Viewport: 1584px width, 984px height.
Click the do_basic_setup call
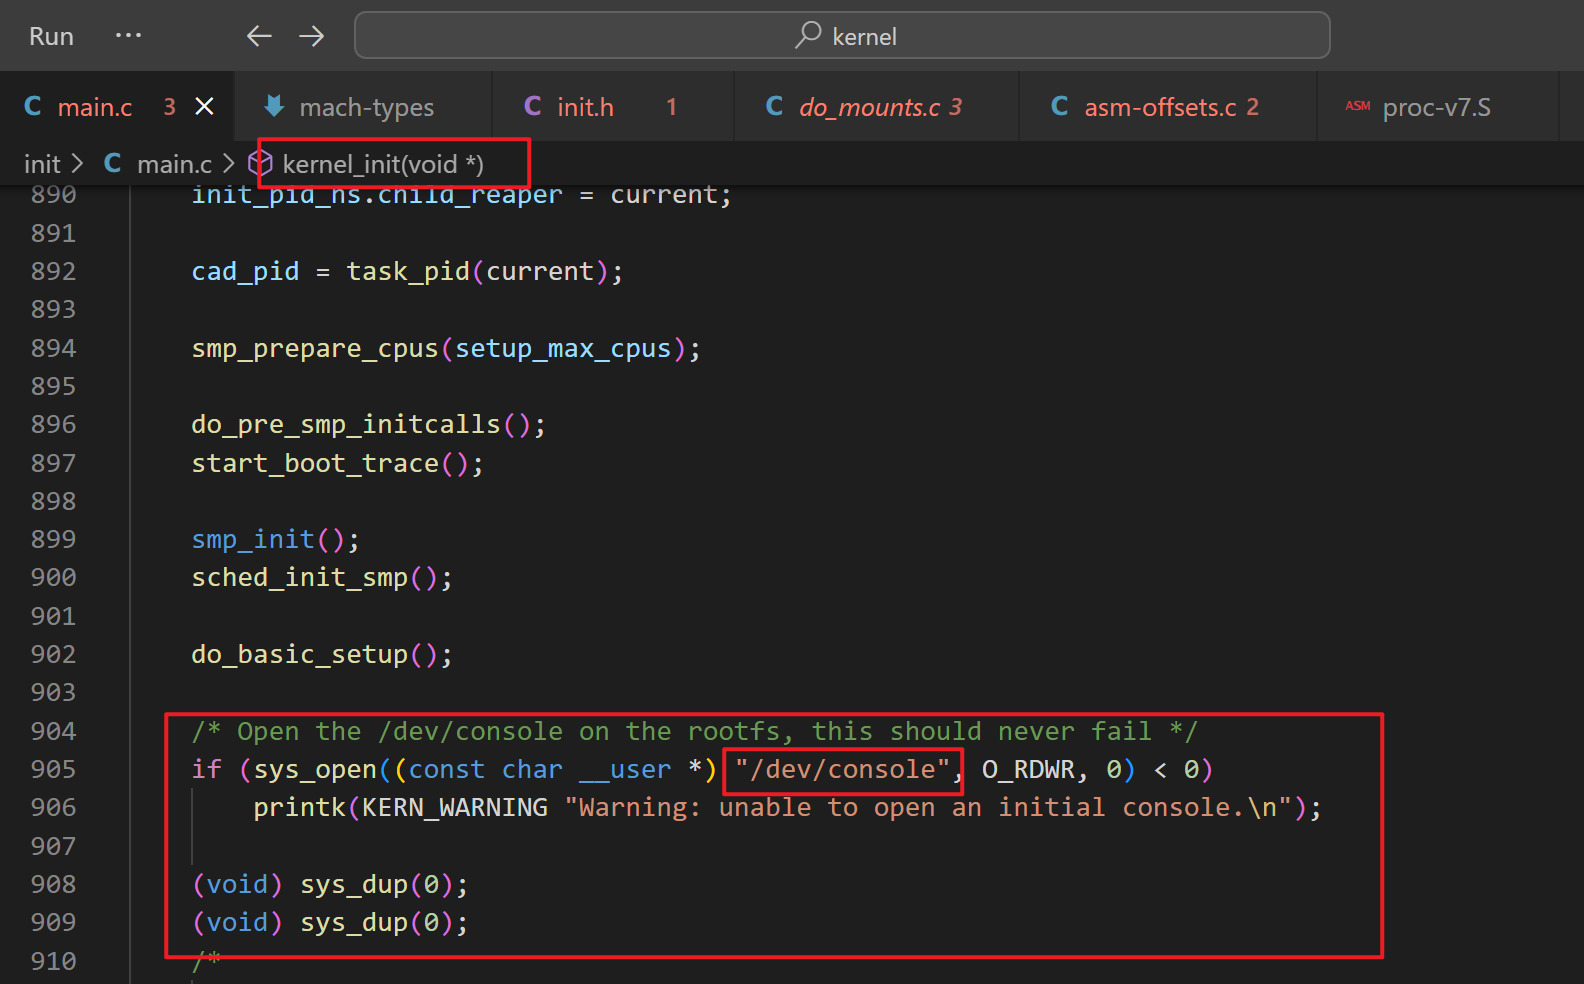[x=299, y=655]
